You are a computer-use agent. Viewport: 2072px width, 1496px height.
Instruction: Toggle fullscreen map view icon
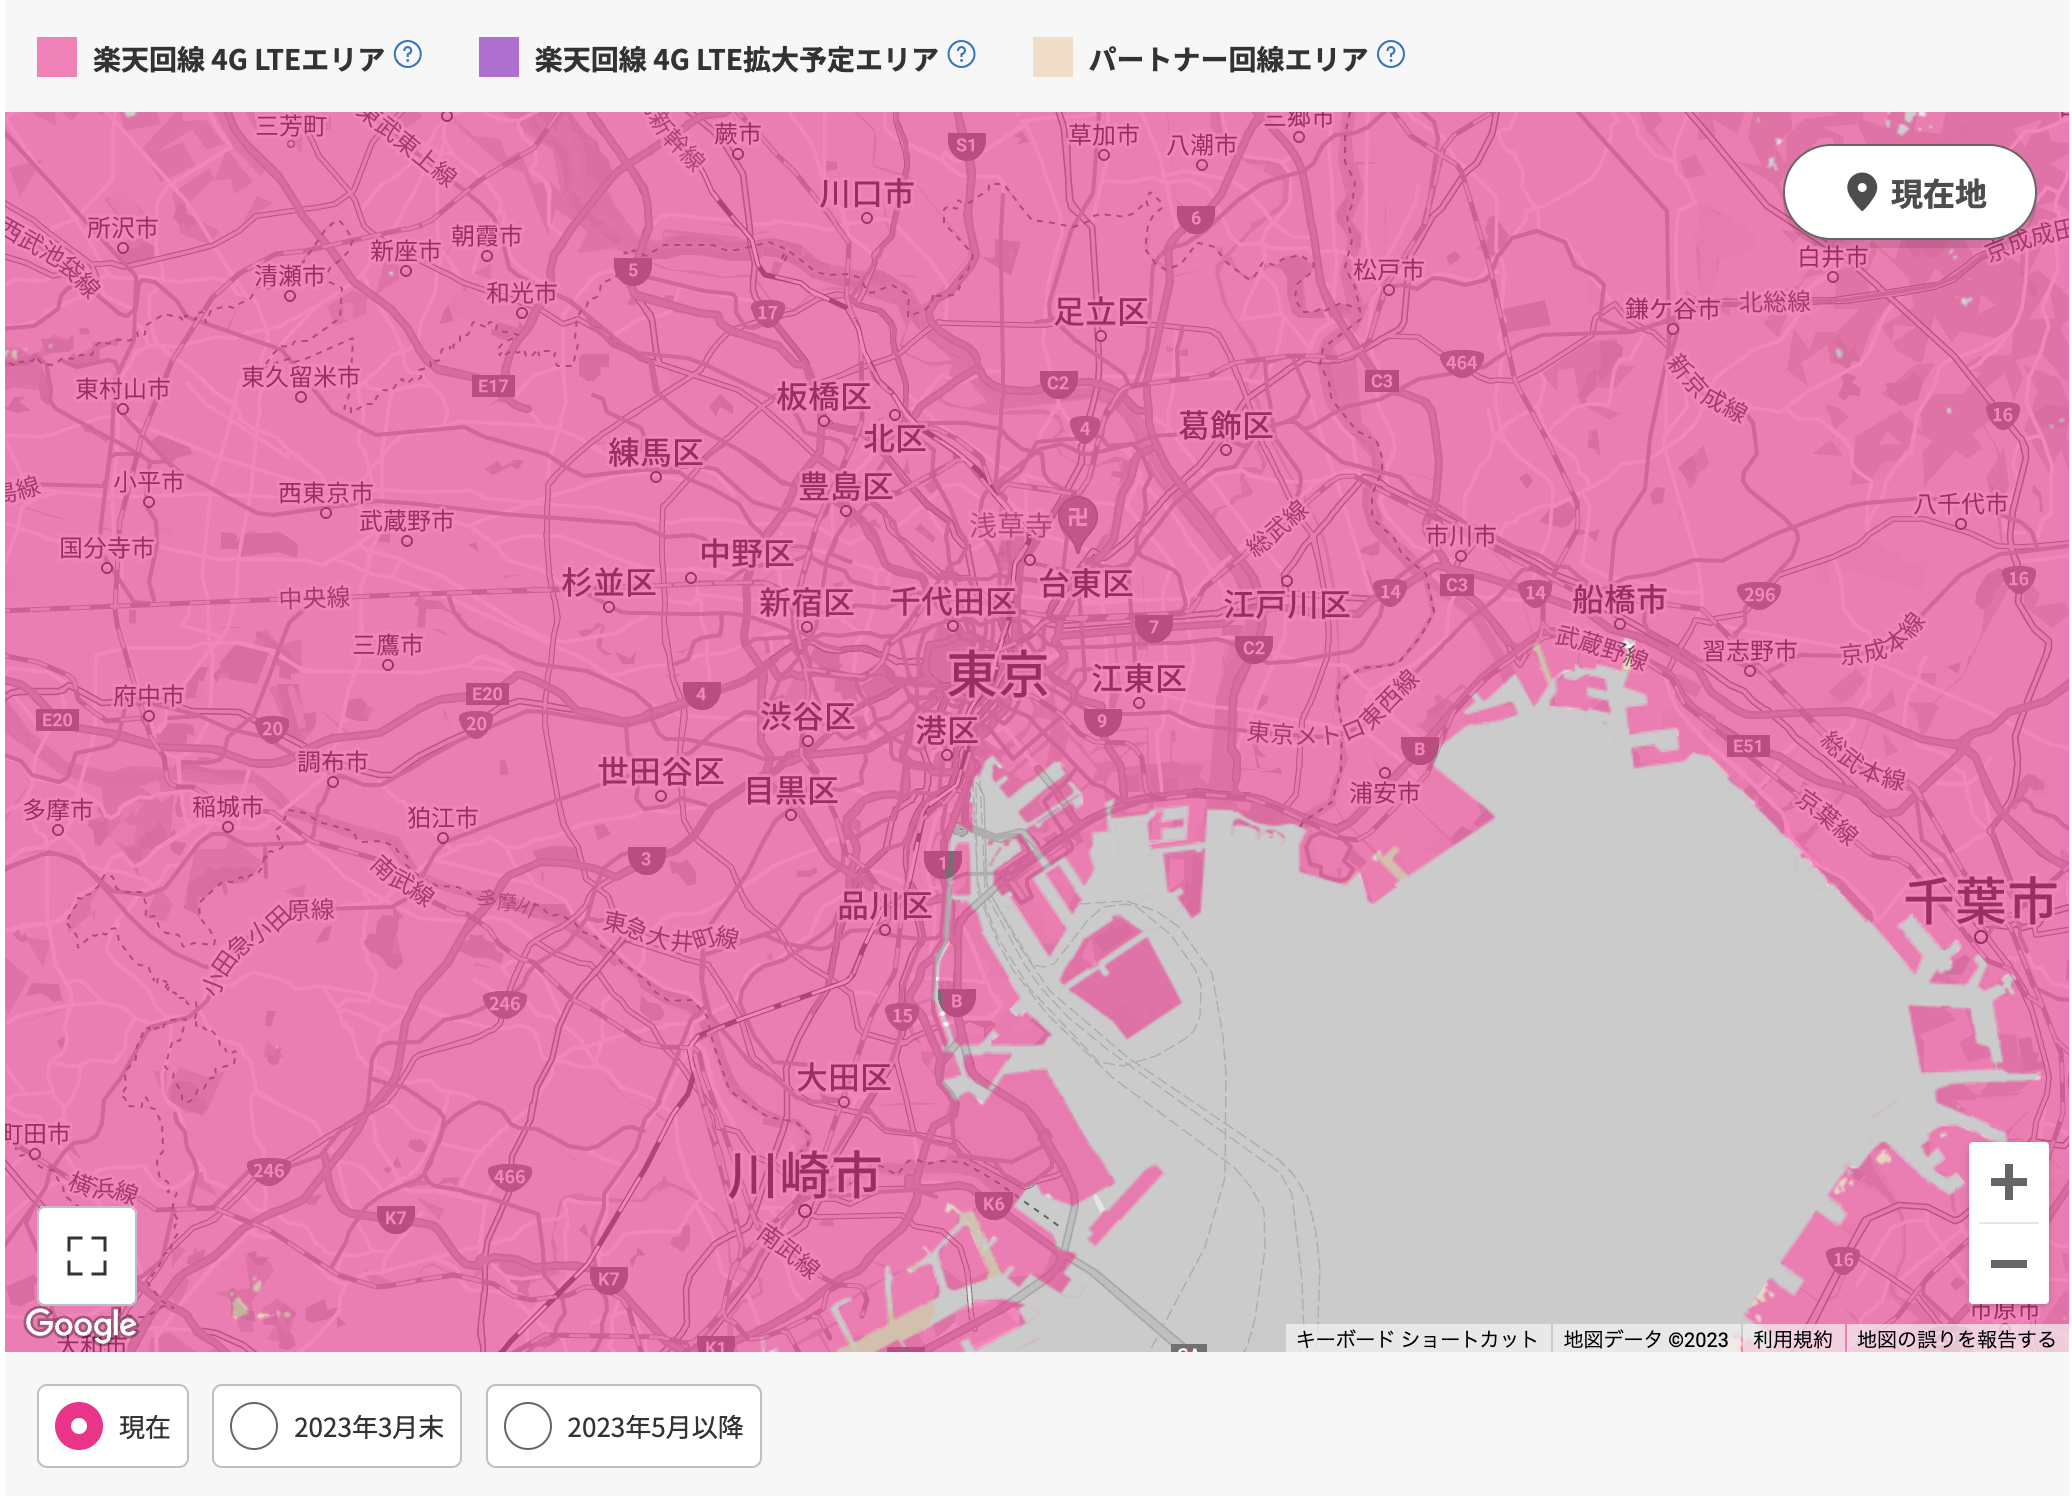tap(87, 1255)
